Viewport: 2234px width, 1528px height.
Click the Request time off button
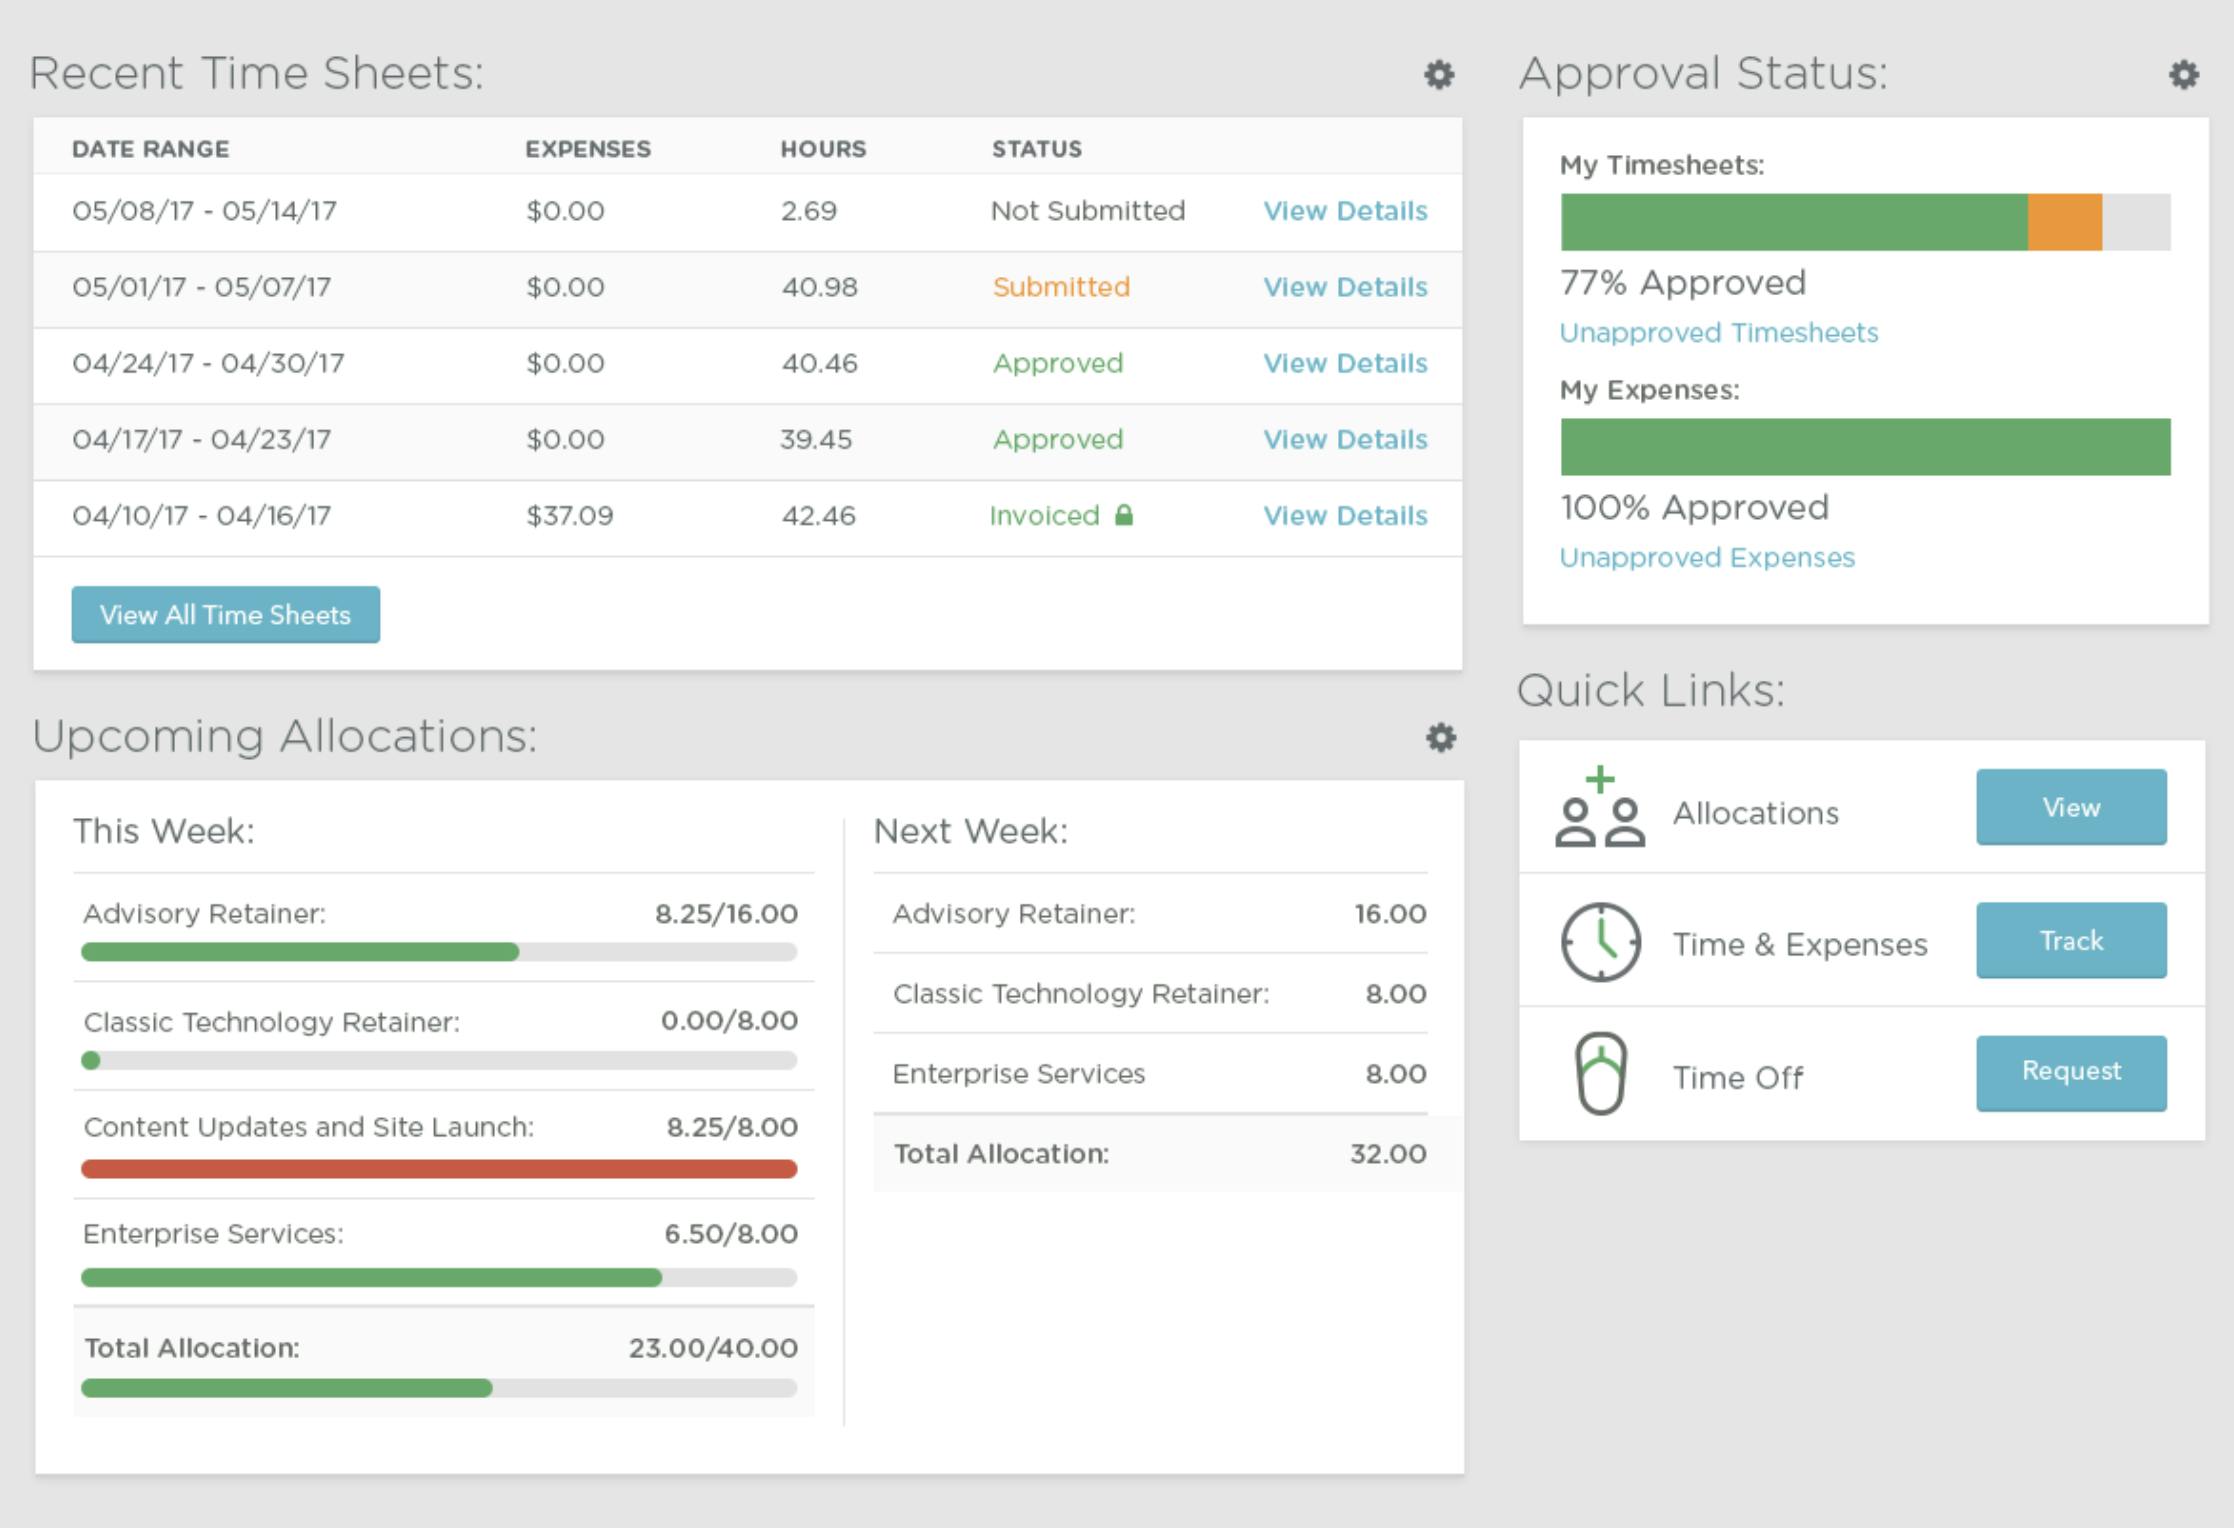coord(2071,1073)
